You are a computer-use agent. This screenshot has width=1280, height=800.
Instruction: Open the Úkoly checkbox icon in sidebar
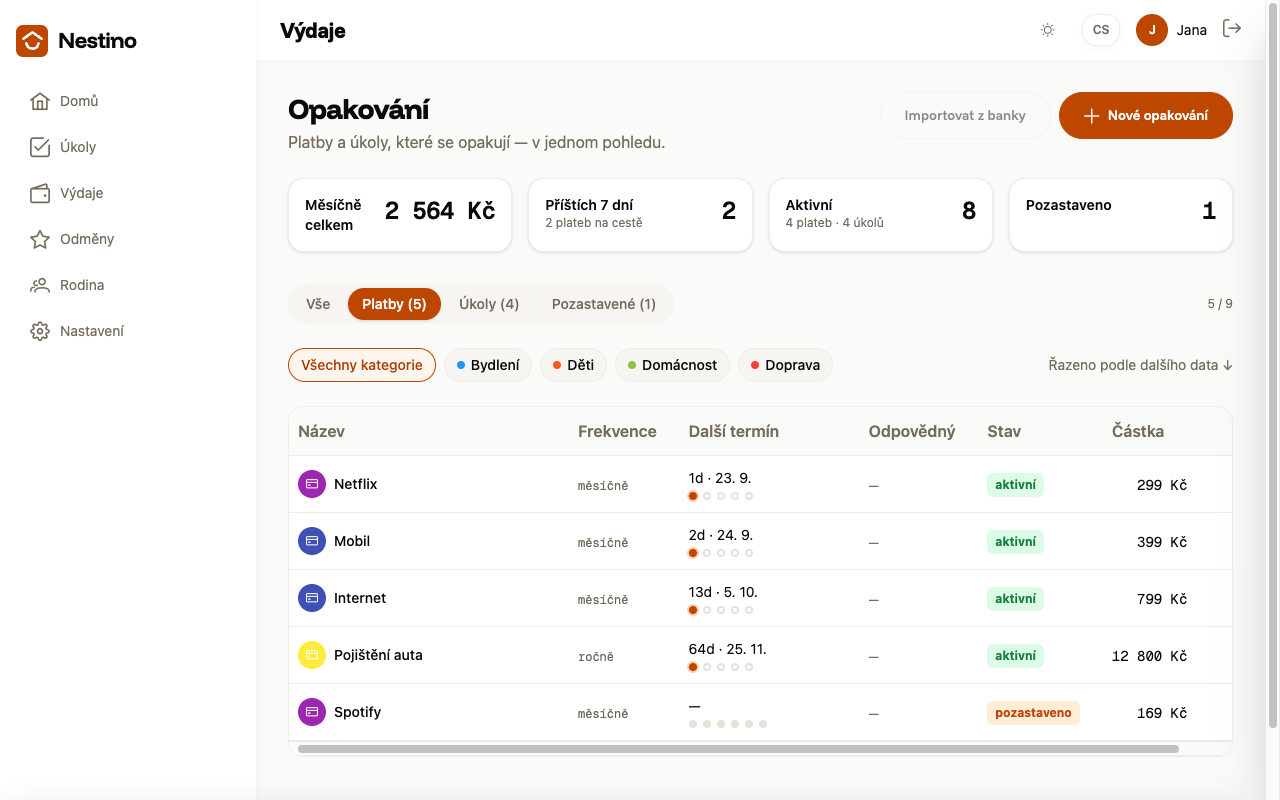[x=40, y=147]
